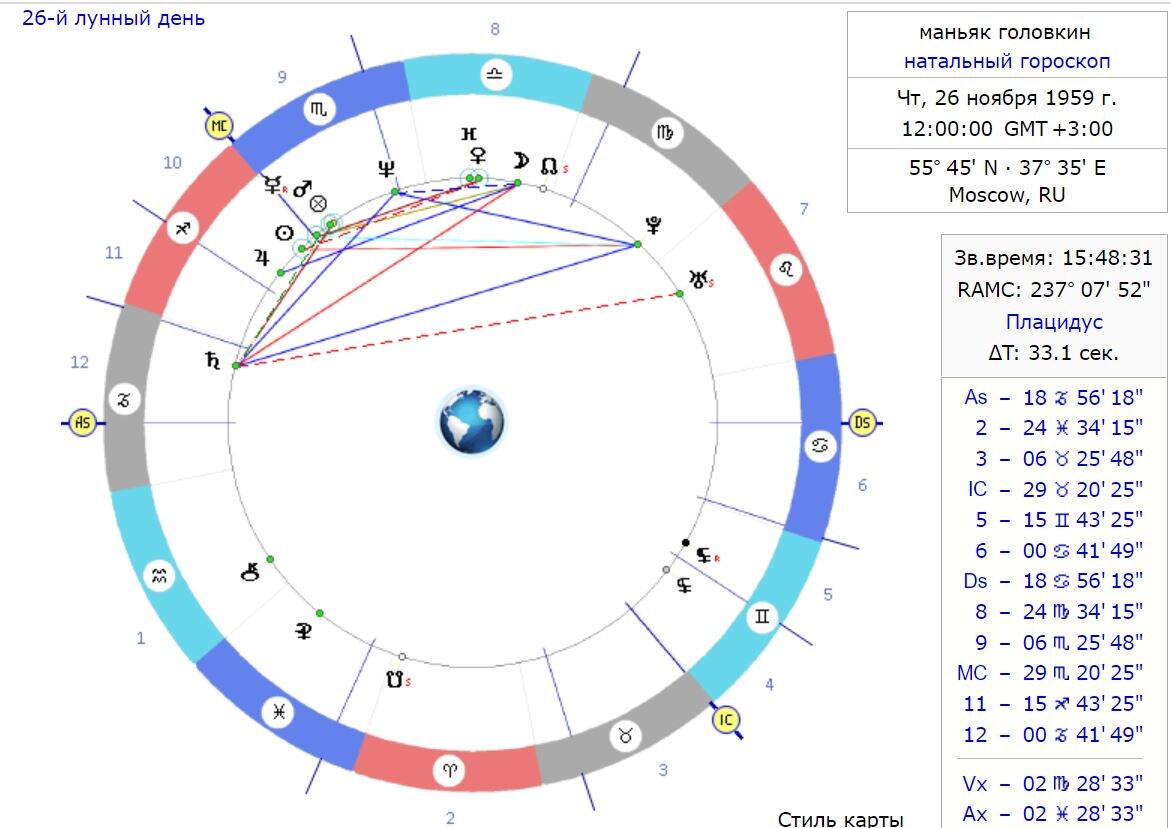Screen dimensions: 1171x828
Task: Click the 'ΔT: 33.1 сек.' value
Action: (x=1053, y=352)
